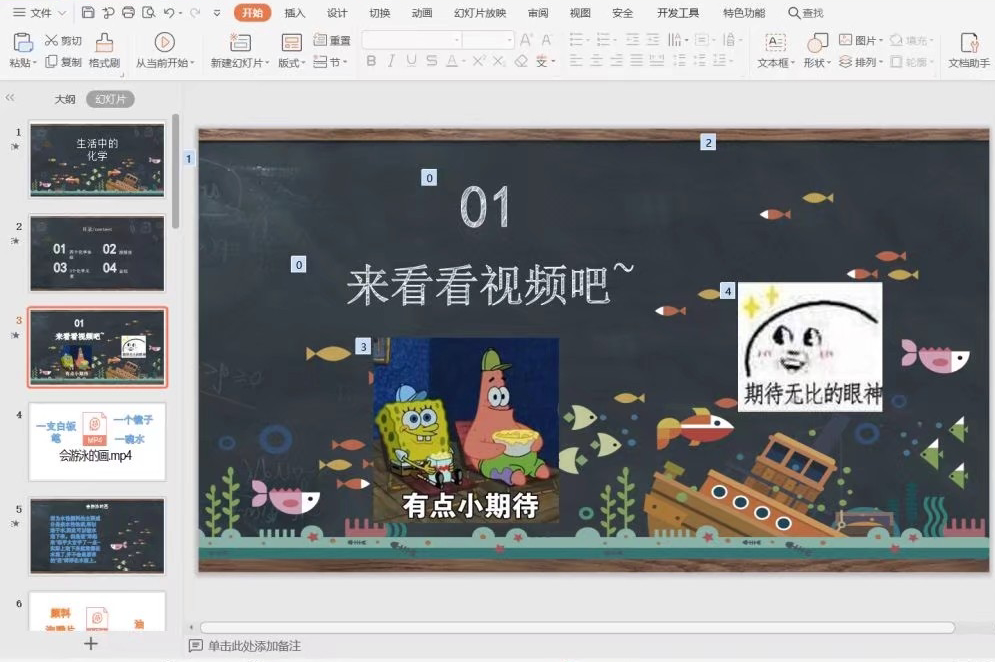Image resolution: width=995 pixels, height=662 pixels.
Task: Select the 幻灯片 view pill in panel
Action: click(110, 99)
